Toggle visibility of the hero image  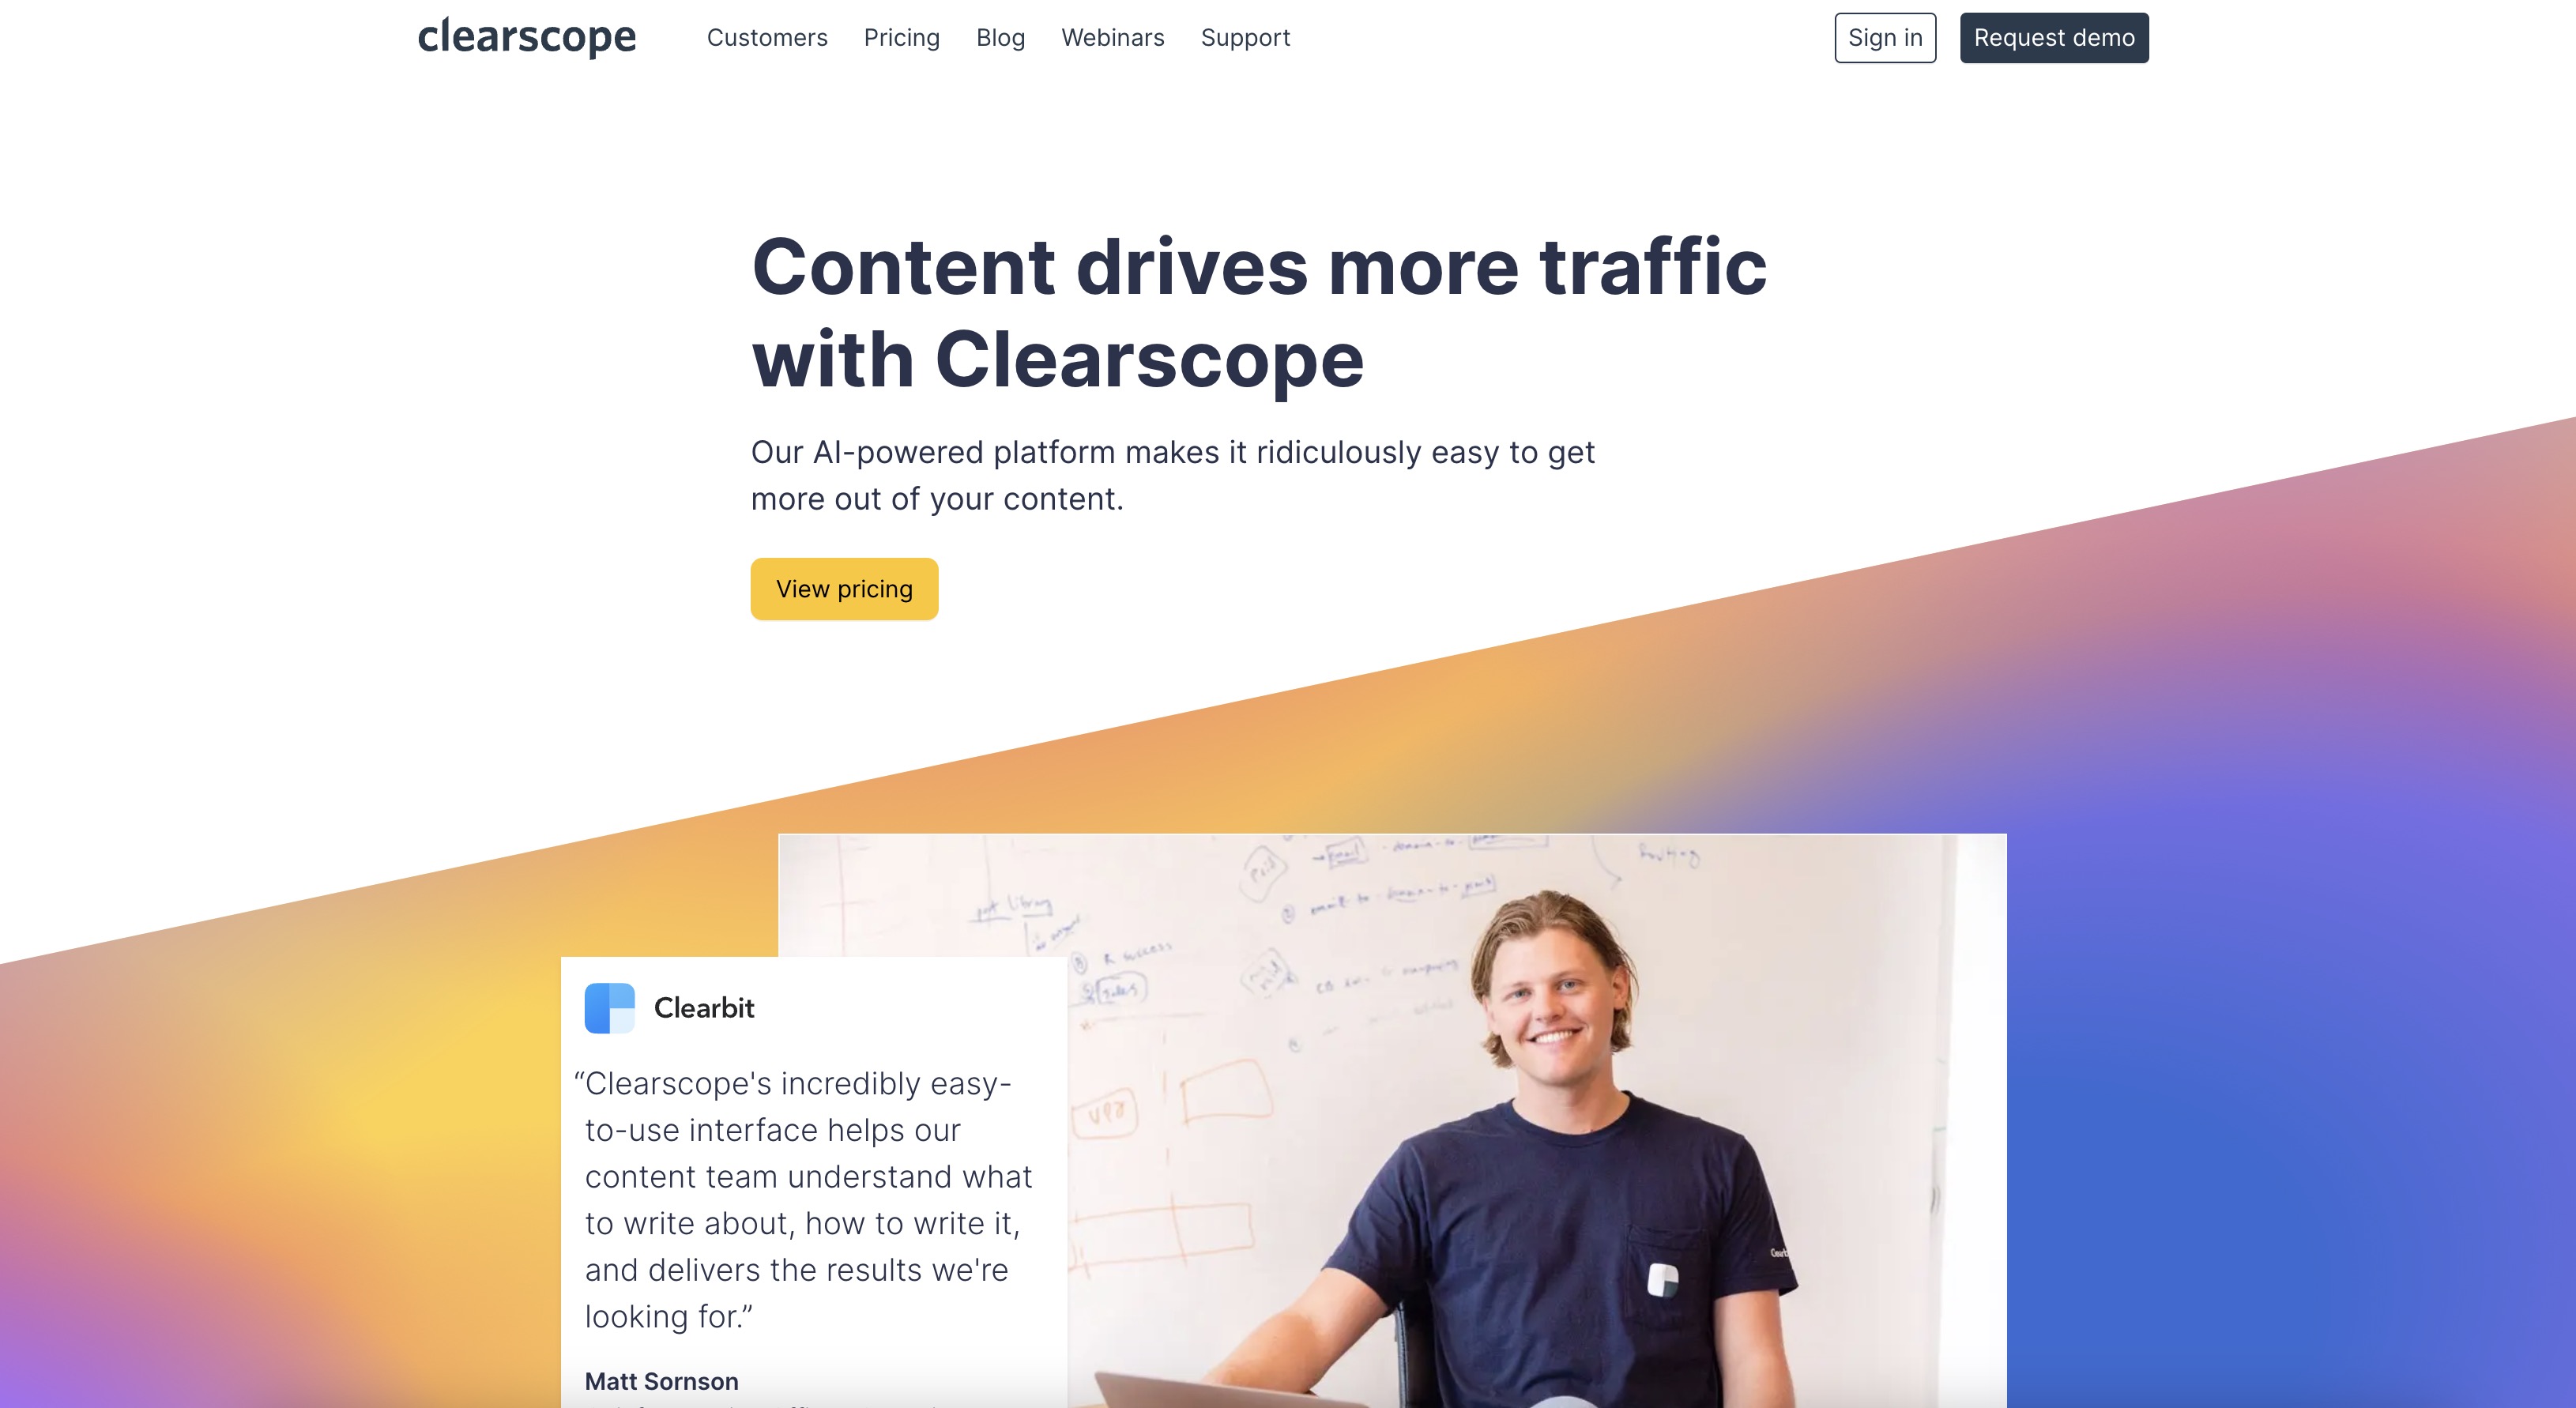[x=1392, y=1120]
